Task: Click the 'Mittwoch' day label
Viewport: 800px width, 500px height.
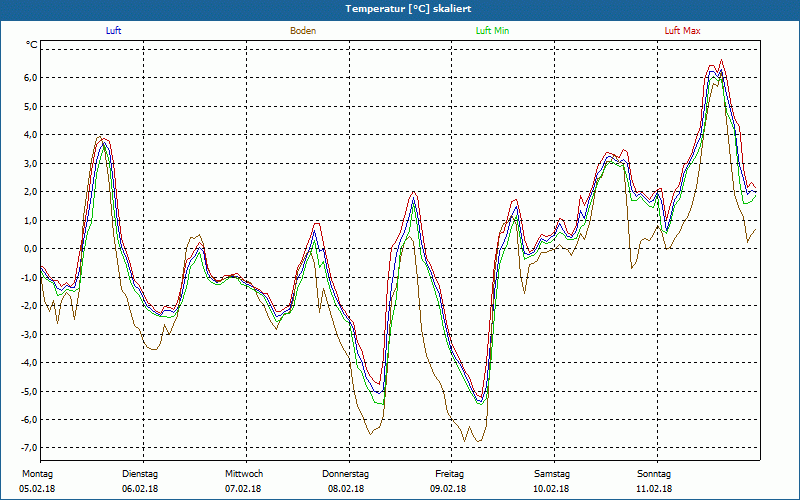Action: 244,474
